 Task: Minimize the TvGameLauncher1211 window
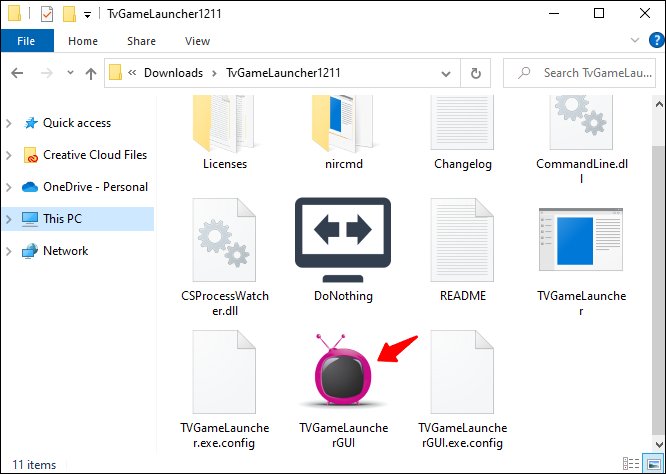[553, 14]
